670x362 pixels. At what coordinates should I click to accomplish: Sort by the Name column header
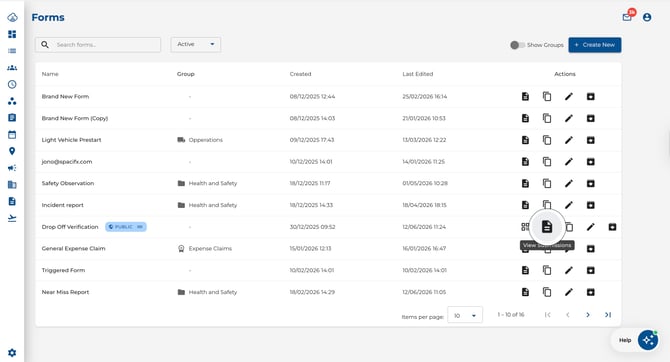(x=50, y=74)
